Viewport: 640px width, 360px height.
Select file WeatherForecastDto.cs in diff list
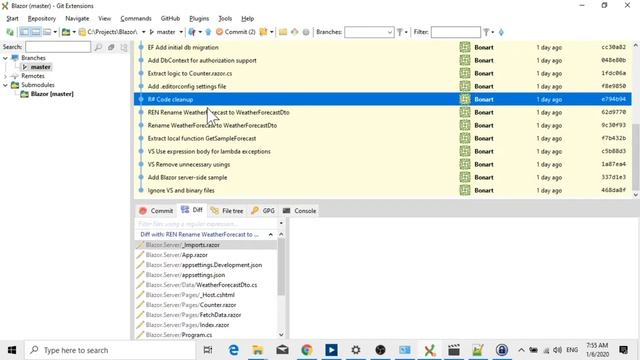(206, 285)
